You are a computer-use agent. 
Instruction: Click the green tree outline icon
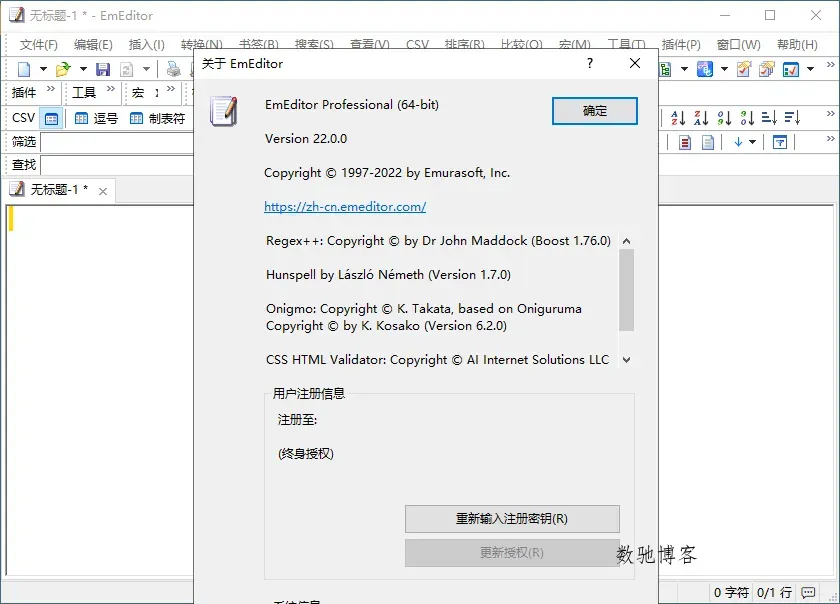pyautogui.click(x=665, y=69)
